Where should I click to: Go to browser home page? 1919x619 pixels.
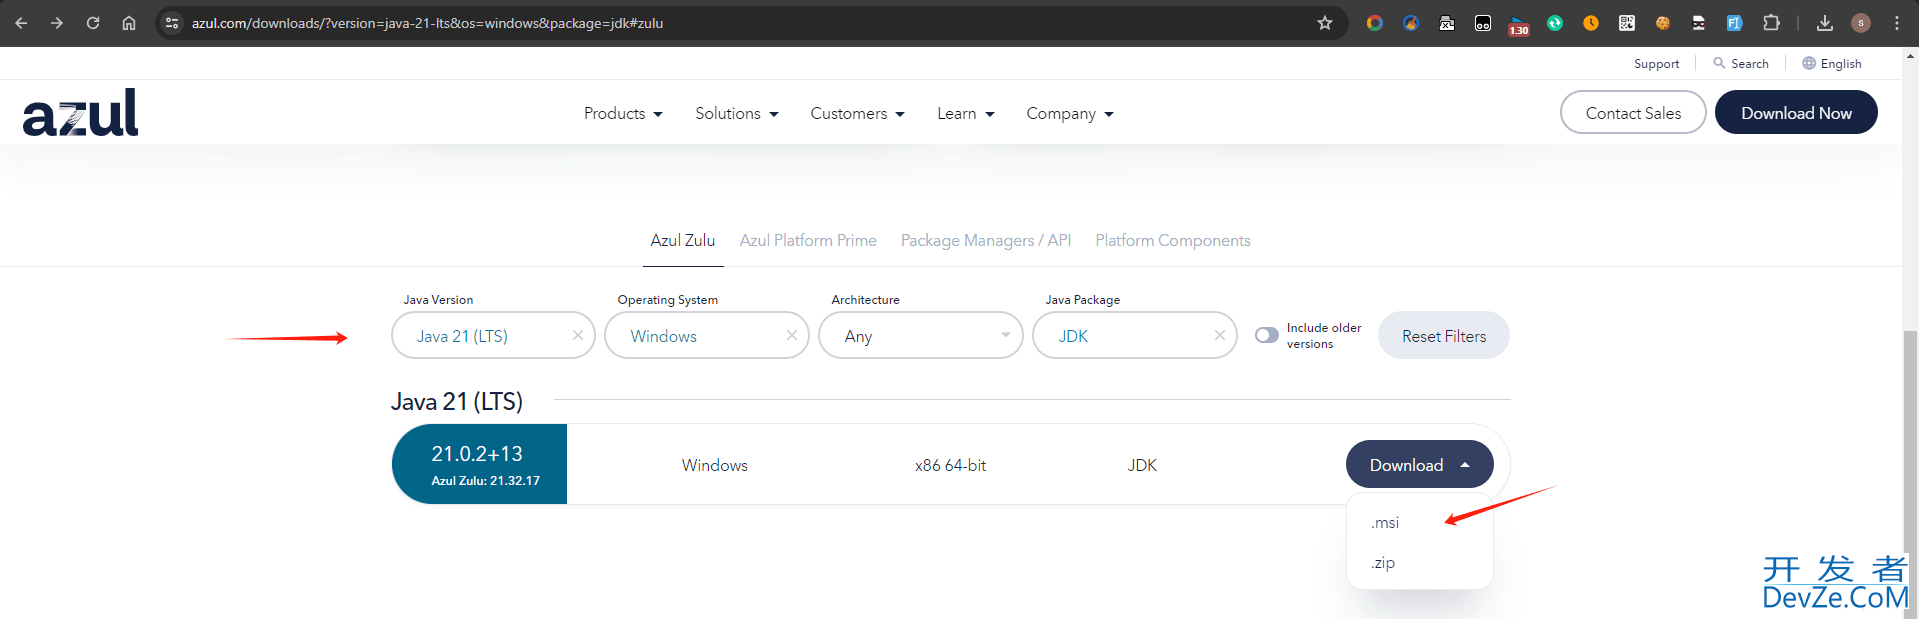pos(129,23)
